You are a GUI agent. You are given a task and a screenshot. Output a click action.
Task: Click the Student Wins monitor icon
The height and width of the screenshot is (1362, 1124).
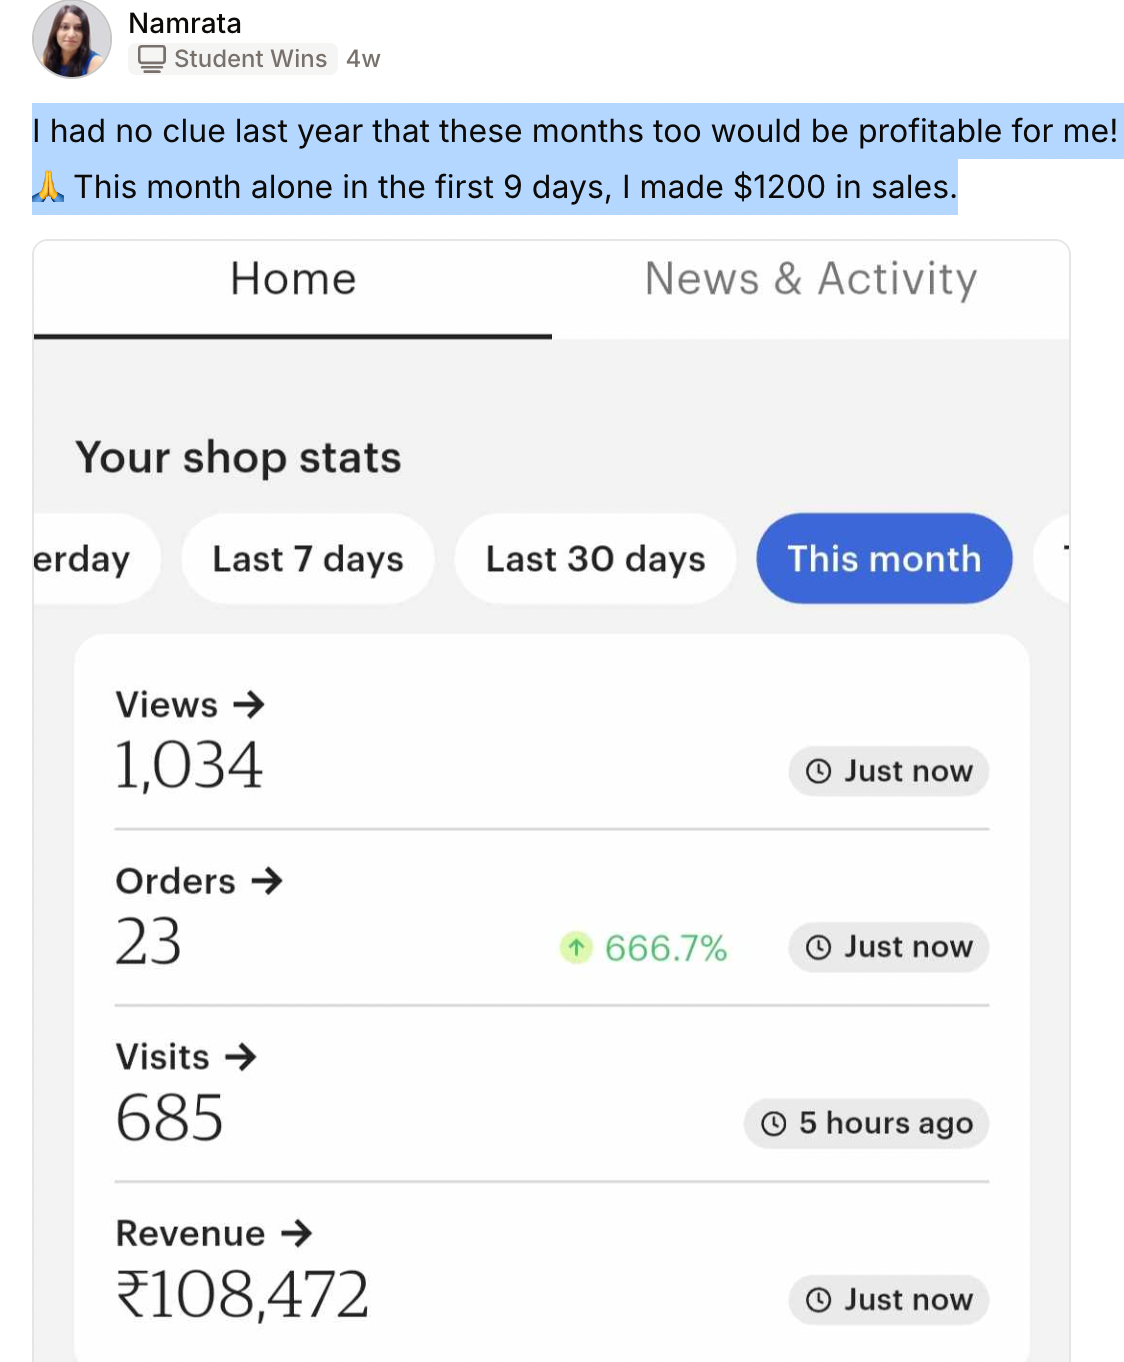click(151, 59)
